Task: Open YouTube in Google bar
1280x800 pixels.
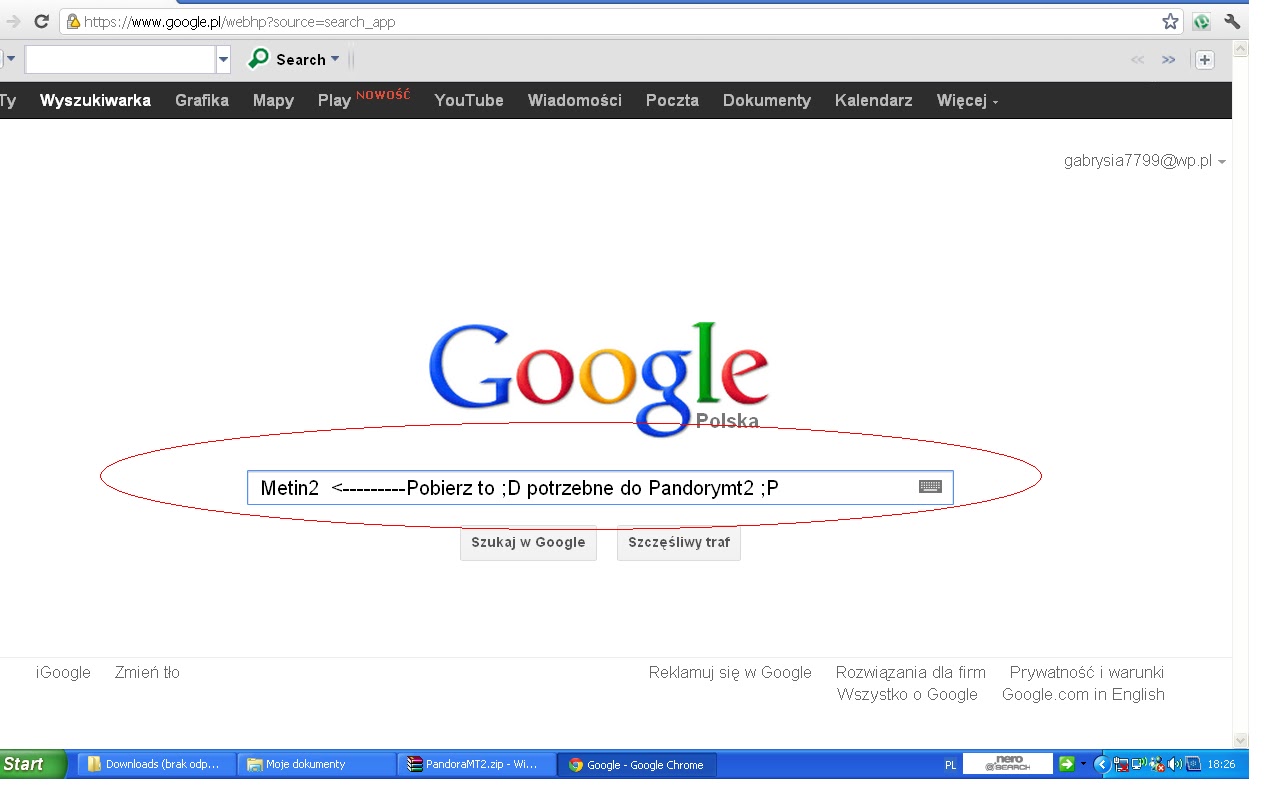Action: 469,100
